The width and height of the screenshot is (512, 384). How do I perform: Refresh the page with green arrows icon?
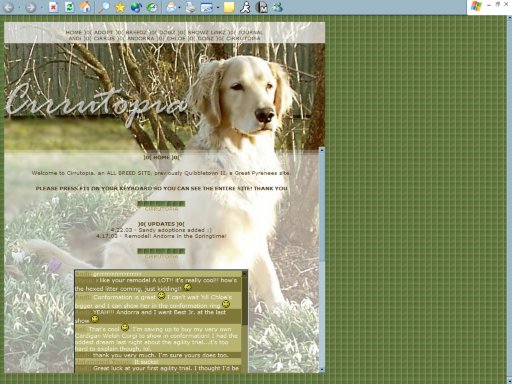point(69,7)
